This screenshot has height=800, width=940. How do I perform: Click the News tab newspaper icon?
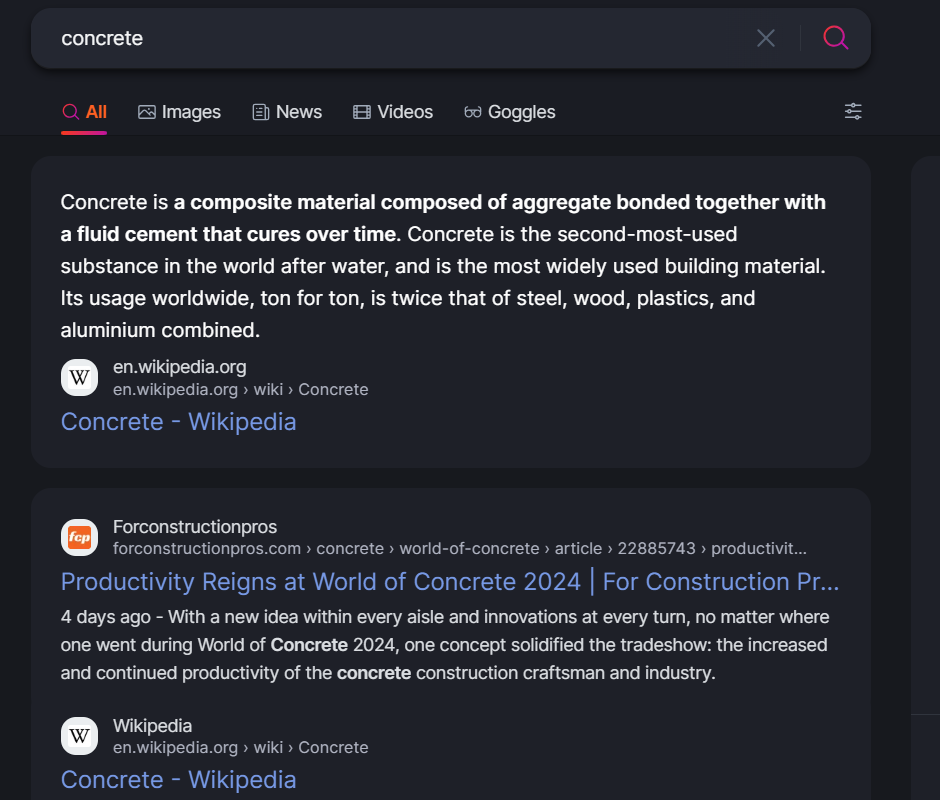coord(261,112)
